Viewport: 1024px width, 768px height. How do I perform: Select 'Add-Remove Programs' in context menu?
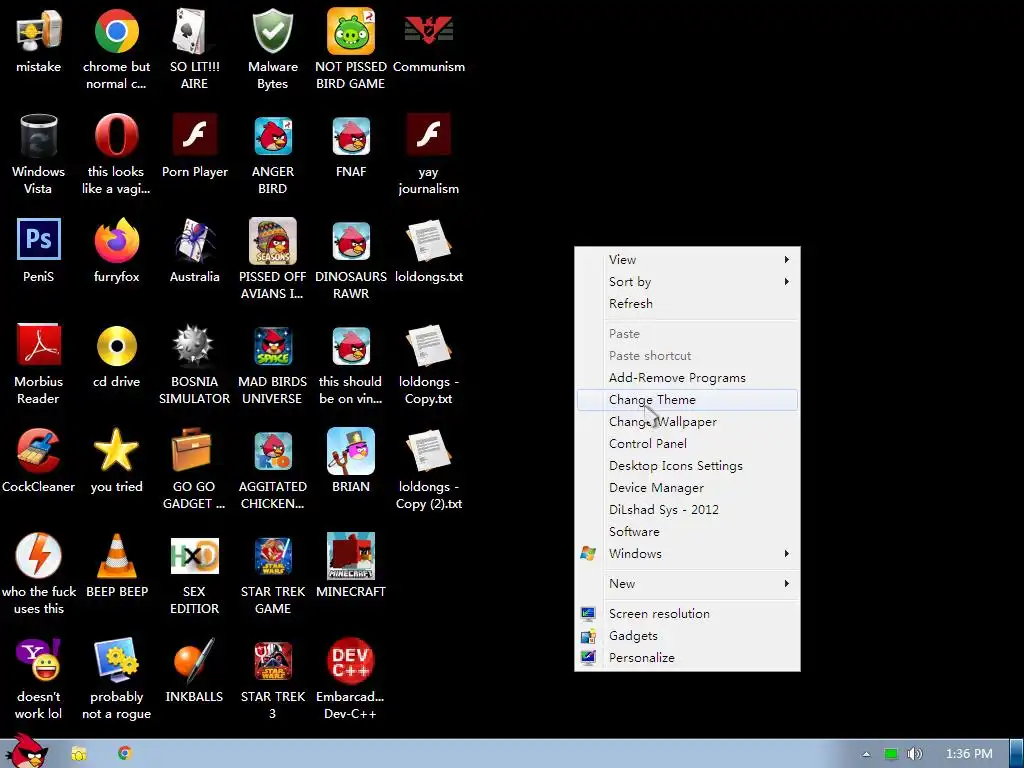pyautogui.click(x=687, y=377)
